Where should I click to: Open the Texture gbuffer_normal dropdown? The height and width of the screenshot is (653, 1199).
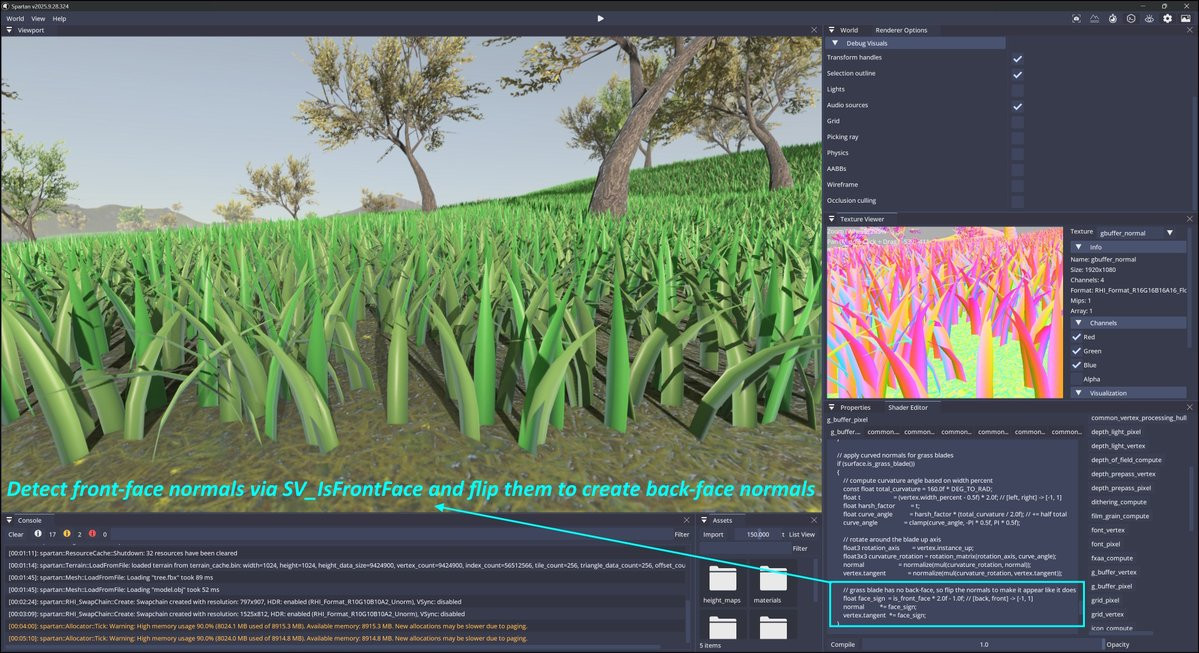(x=1137, y=232)
